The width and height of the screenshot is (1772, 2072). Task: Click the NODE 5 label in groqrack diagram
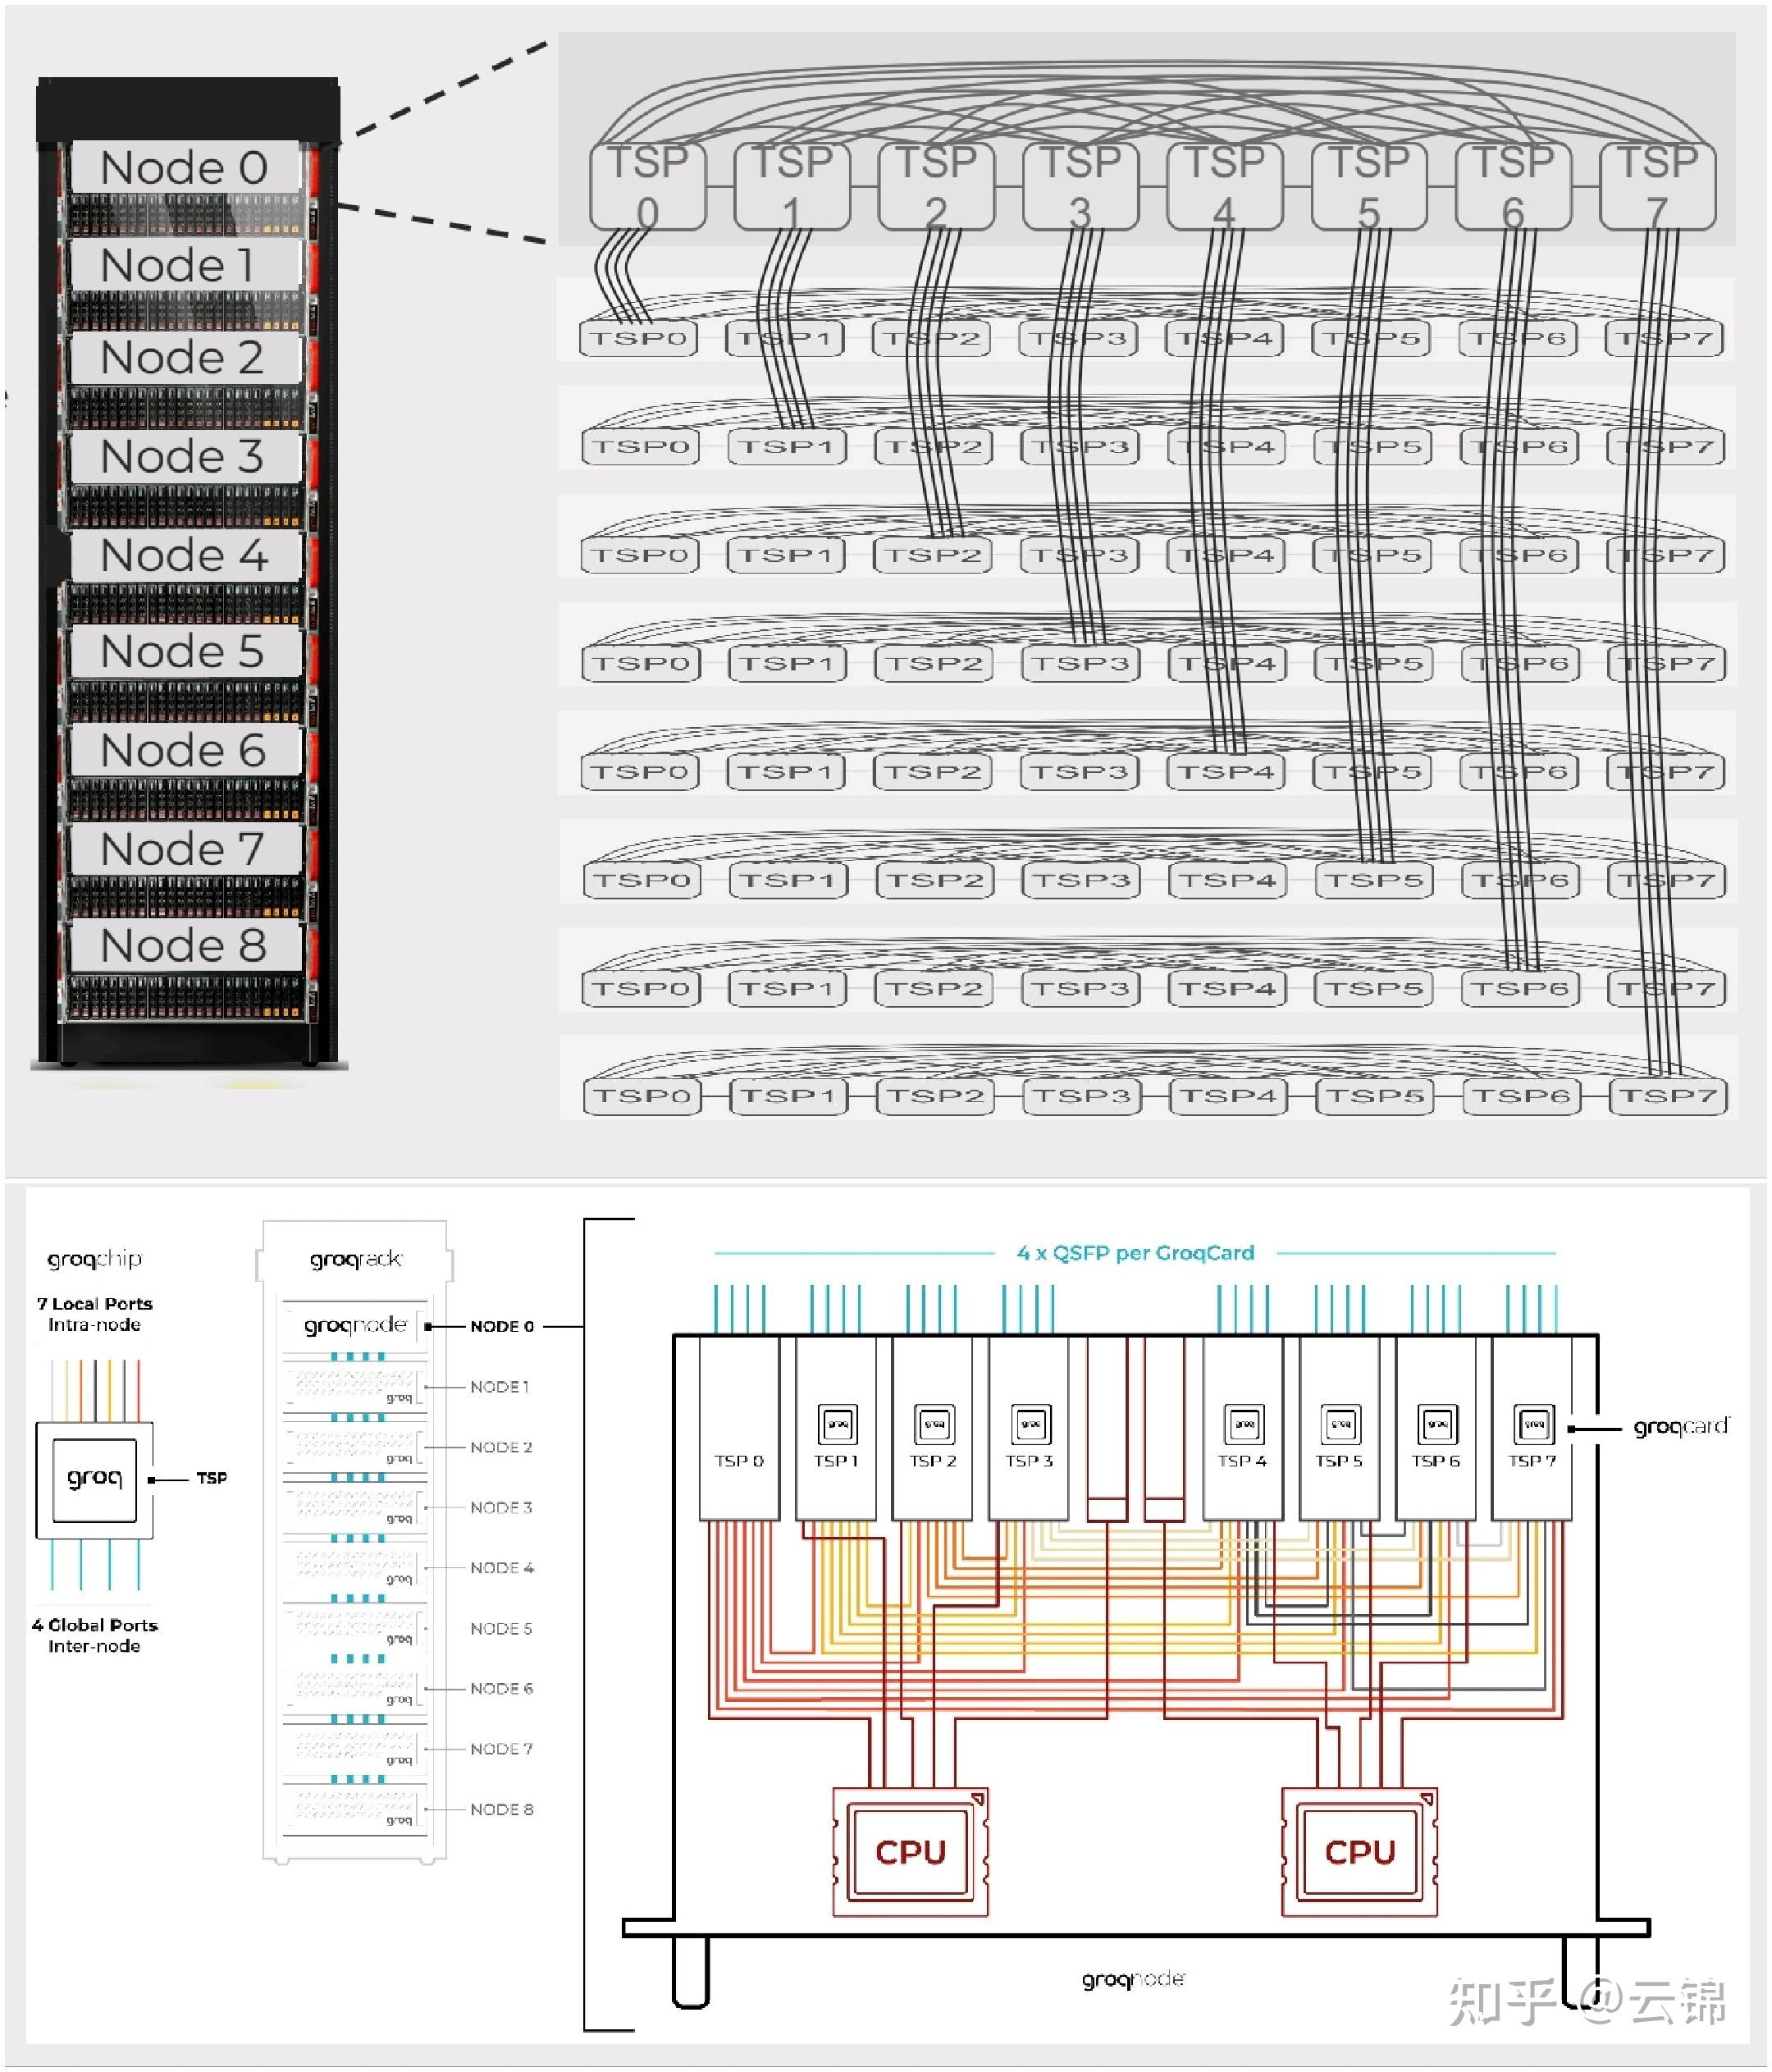point(501,1629)
